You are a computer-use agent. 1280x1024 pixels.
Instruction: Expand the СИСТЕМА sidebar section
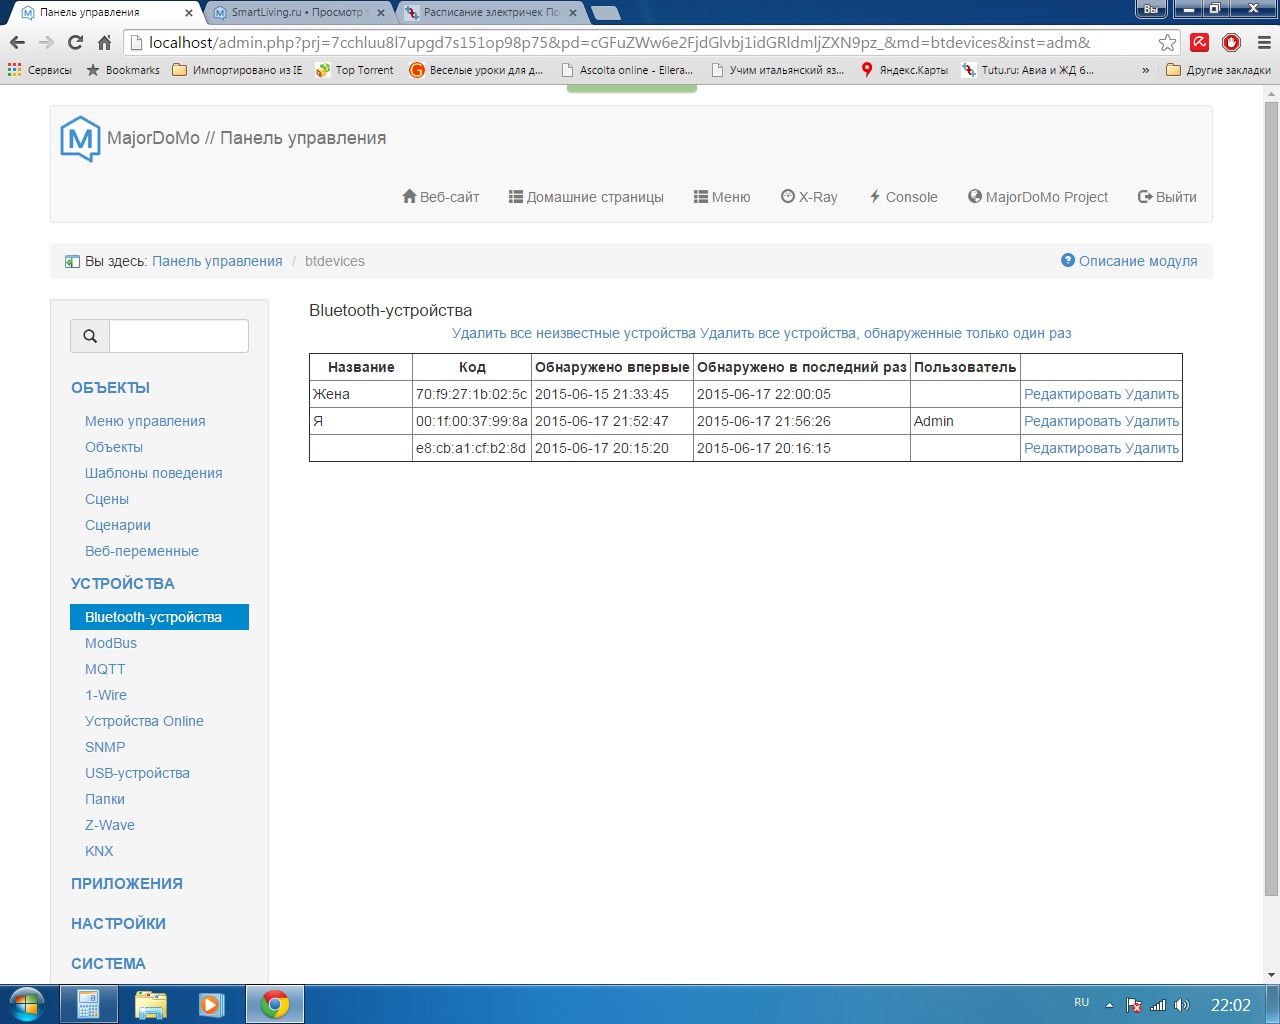point(108,964)
